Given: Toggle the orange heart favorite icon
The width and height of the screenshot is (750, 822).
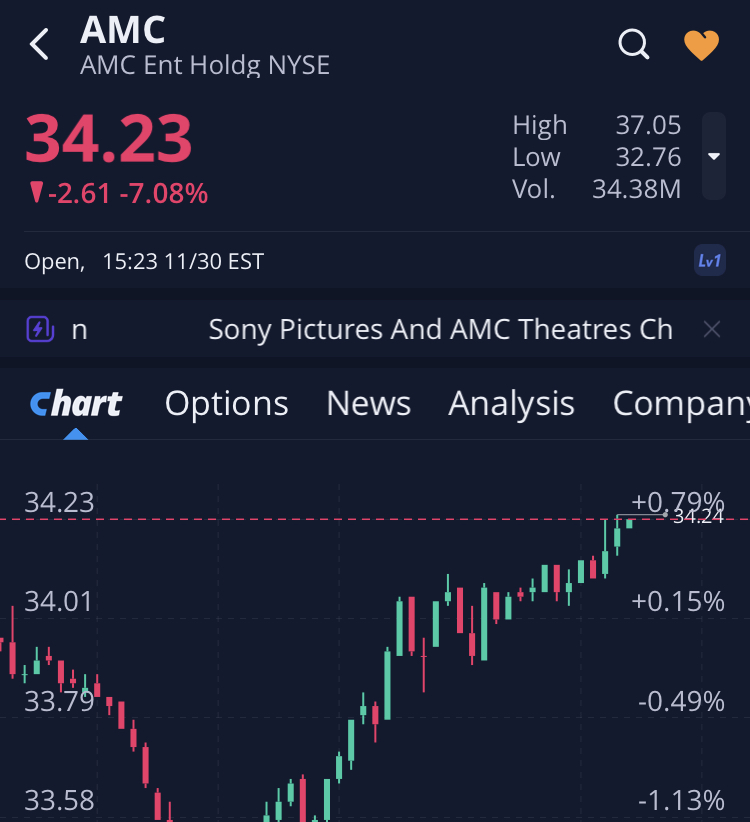Looking at the screenshot, I should [701, 45].
